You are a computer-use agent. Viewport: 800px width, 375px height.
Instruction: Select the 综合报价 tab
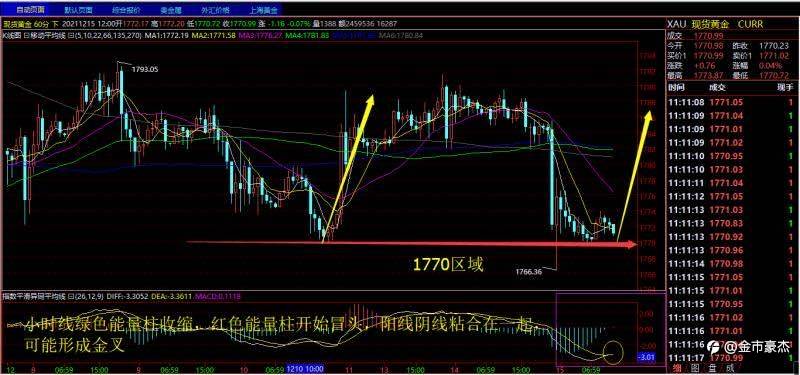(x=126, y=10)
